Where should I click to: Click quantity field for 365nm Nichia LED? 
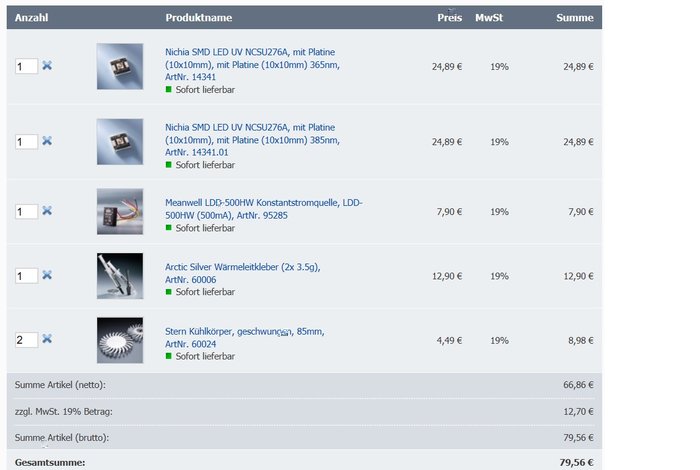coord(26,66)
